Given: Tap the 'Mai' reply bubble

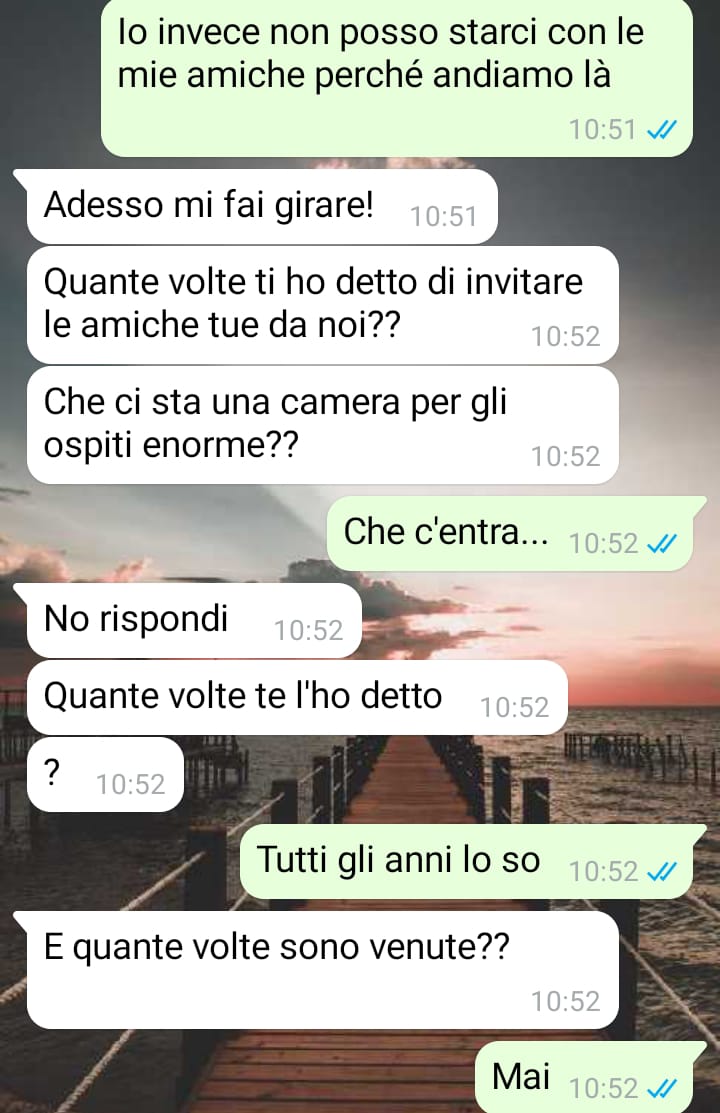Looking at the screenshot, I should click(x=584, y=1078).
